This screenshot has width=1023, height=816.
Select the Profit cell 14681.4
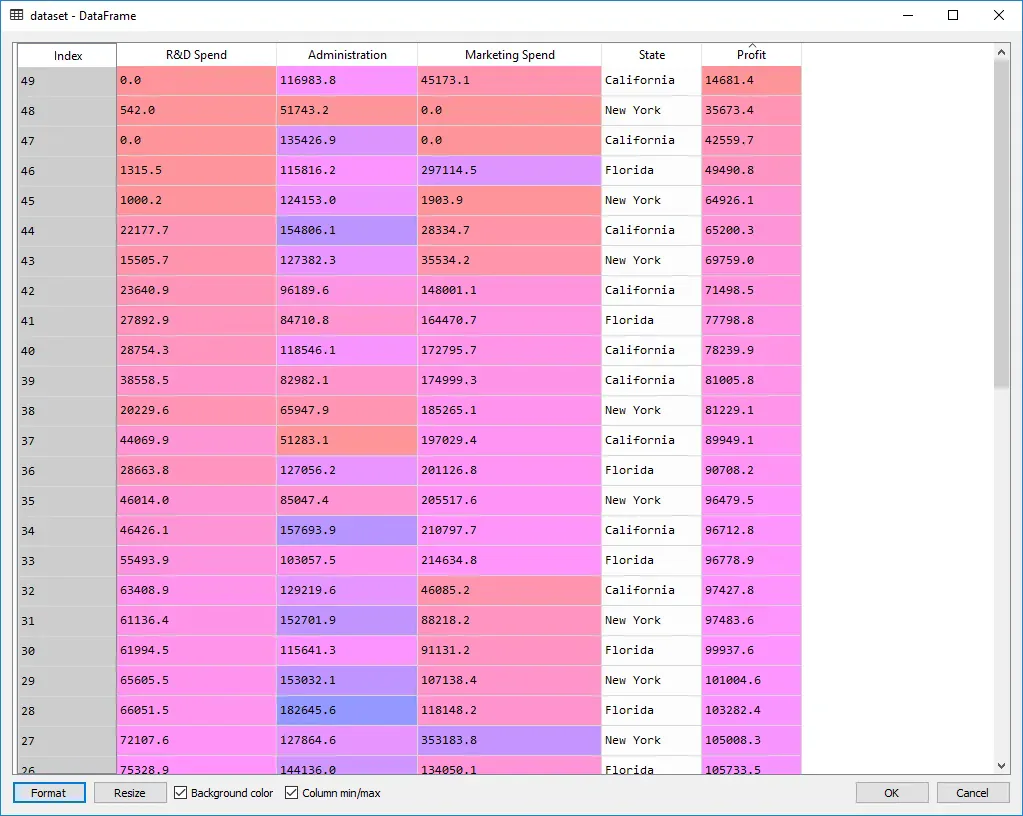tap(751, 80)
